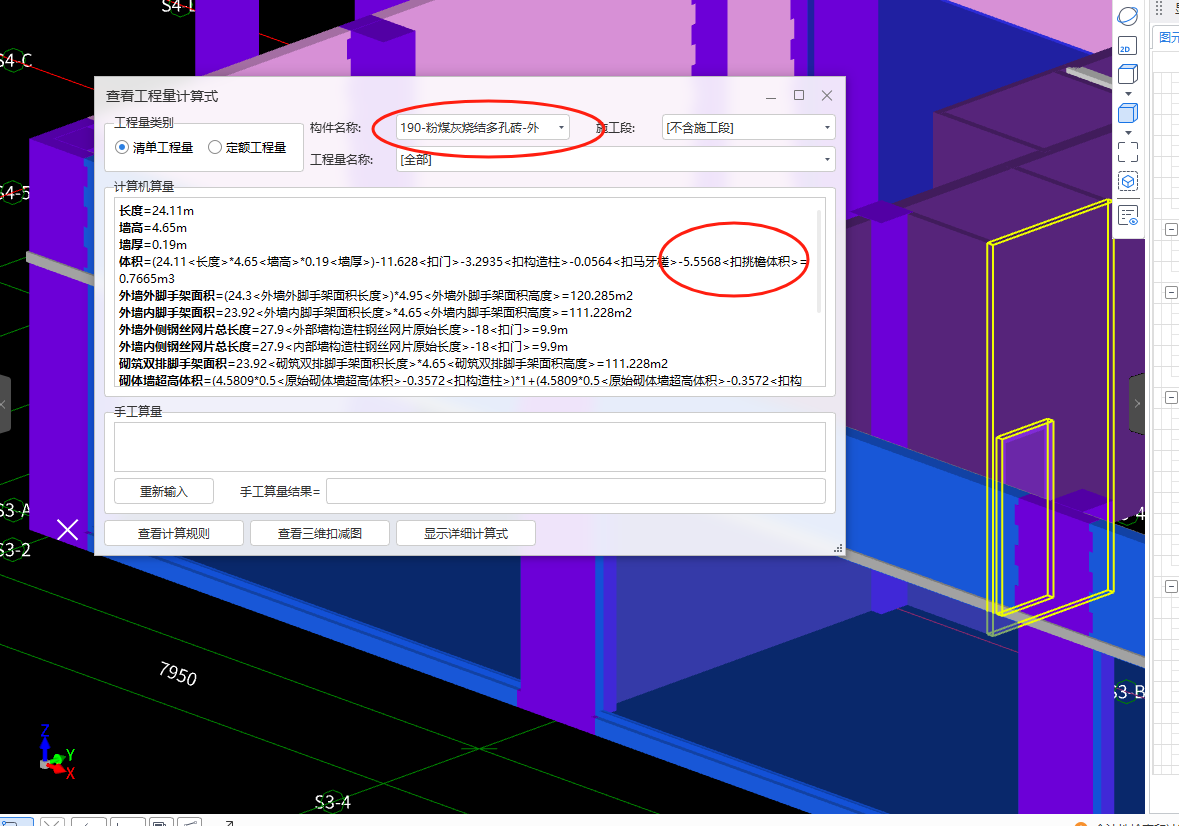The height and width of the screenshot is (826, 1179).
Task: Click the 砌体墙超高体积 line
Action: tap(460, 381)
